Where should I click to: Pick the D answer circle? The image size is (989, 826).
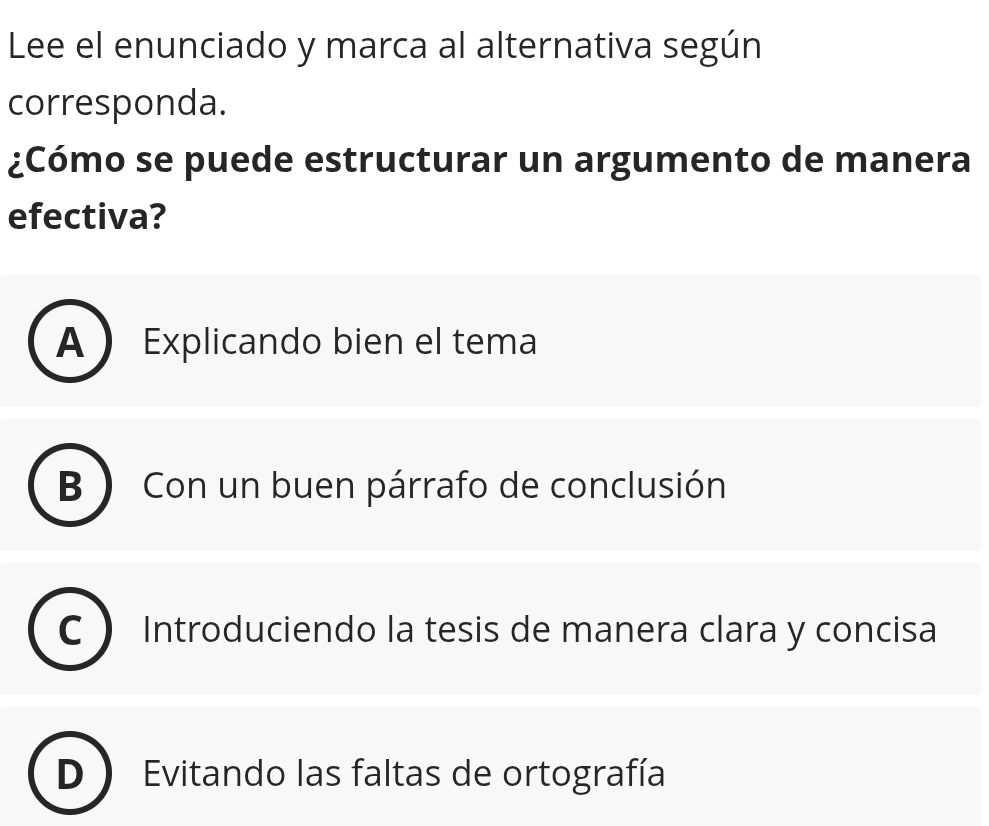pos(70,774)
